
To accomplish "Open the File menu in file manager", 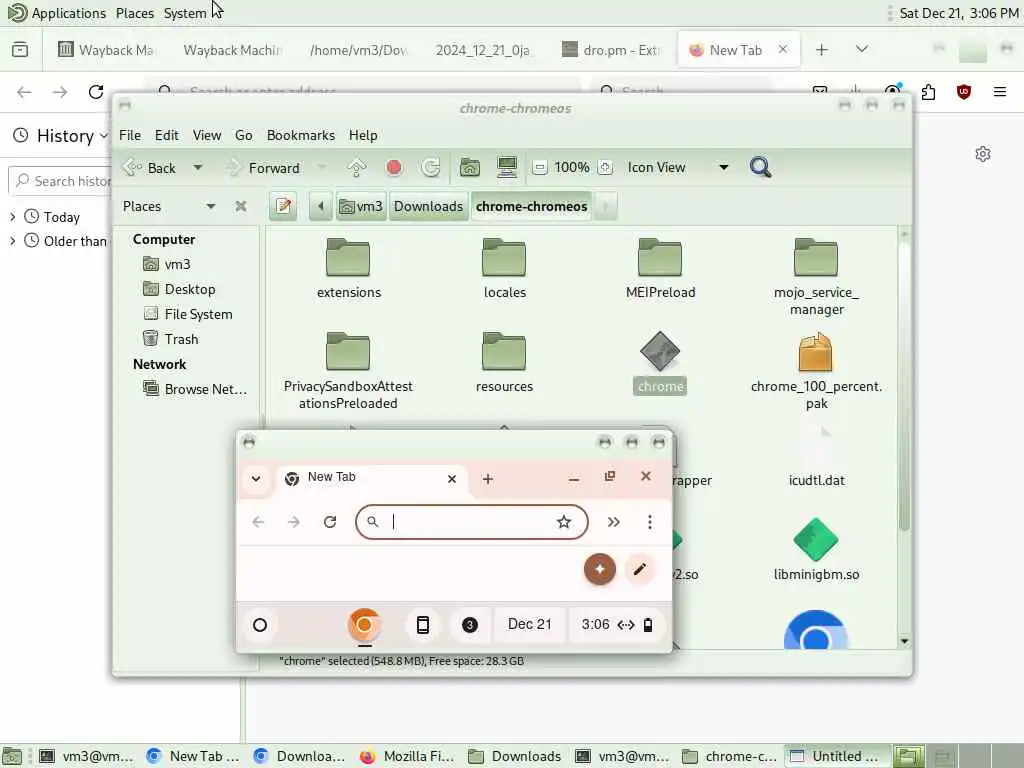I will (x=129, y=135).
